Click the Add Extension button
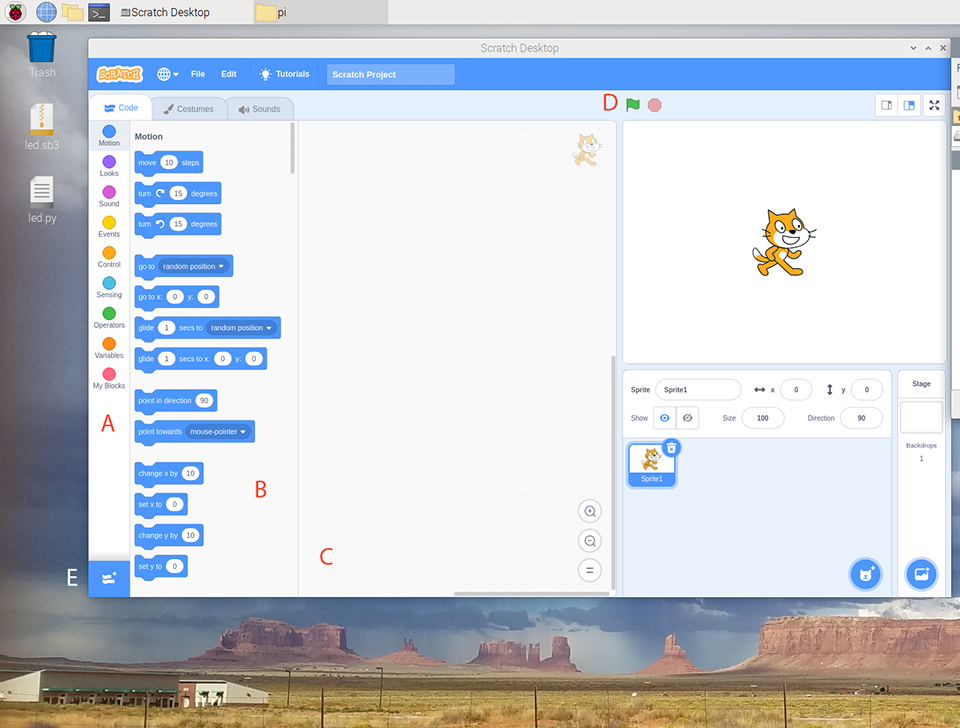The height and width of the screenshot is (728, 960). click(x=109, y=578)
